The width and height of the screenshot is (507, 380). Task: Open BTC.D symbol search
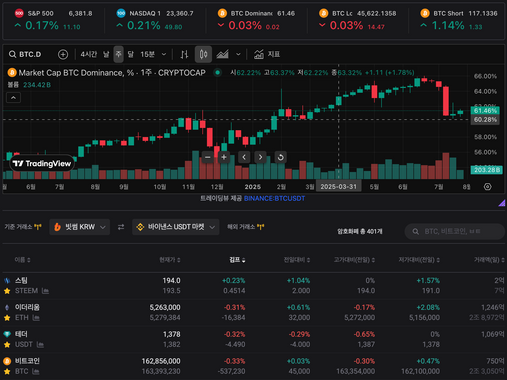25,54
